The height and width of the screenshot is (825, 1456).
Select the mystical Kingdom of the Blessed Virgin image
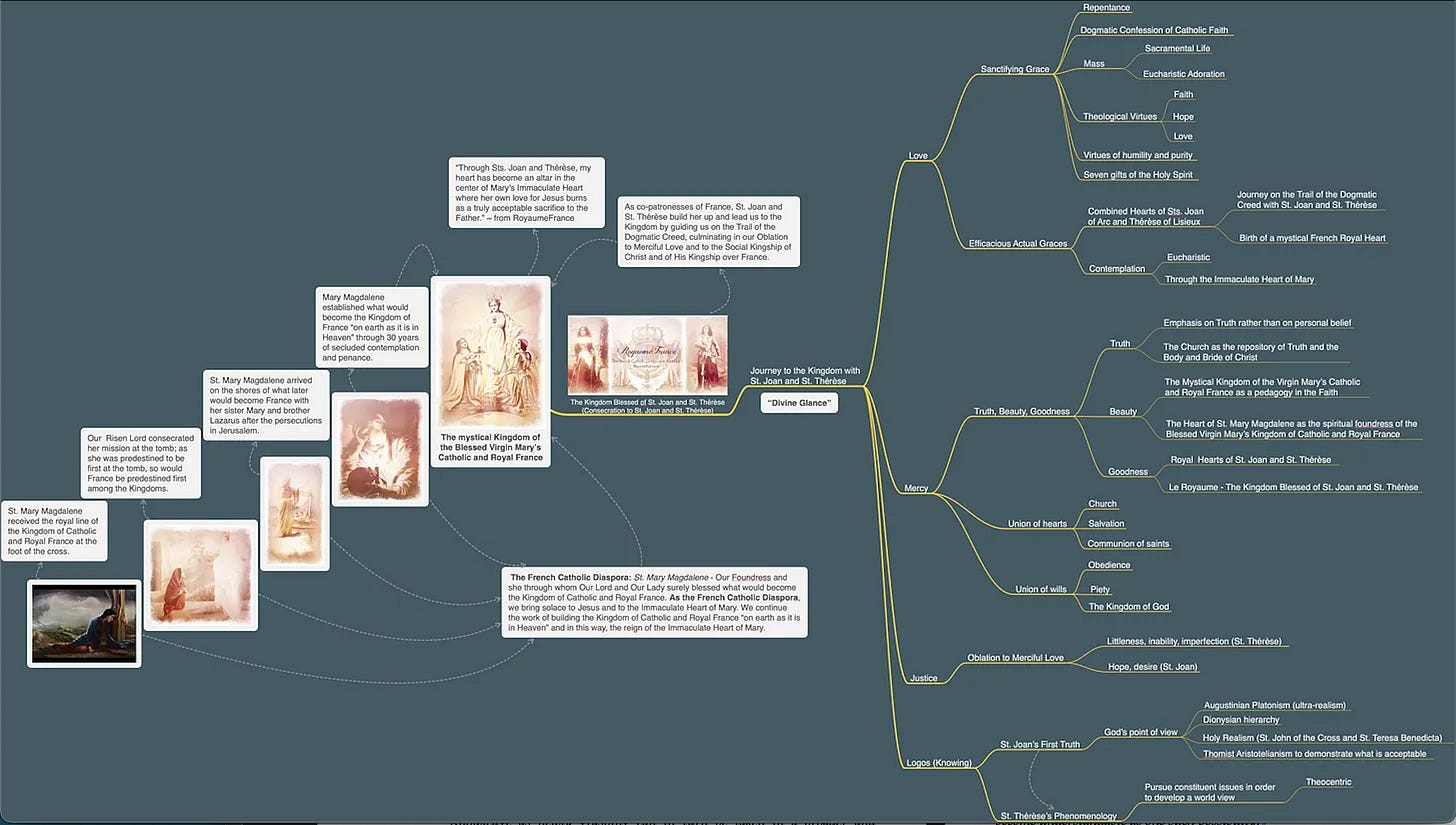(491, 371)
